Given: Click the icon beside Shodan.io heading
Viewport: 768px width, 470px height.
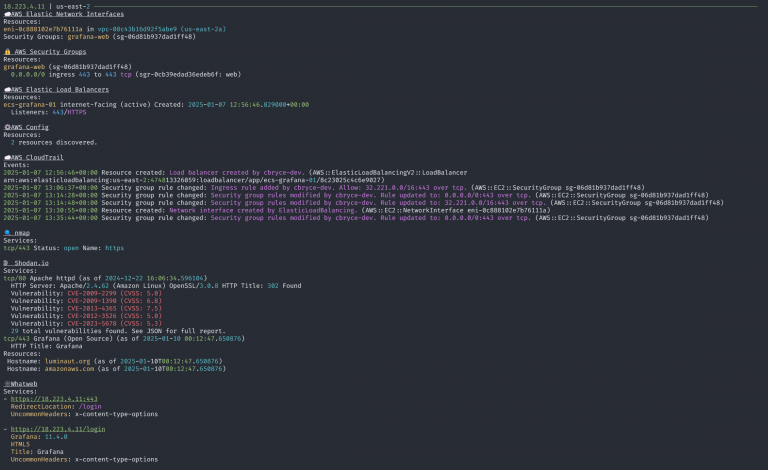Looking at the screenshot, I should [6, 263].
